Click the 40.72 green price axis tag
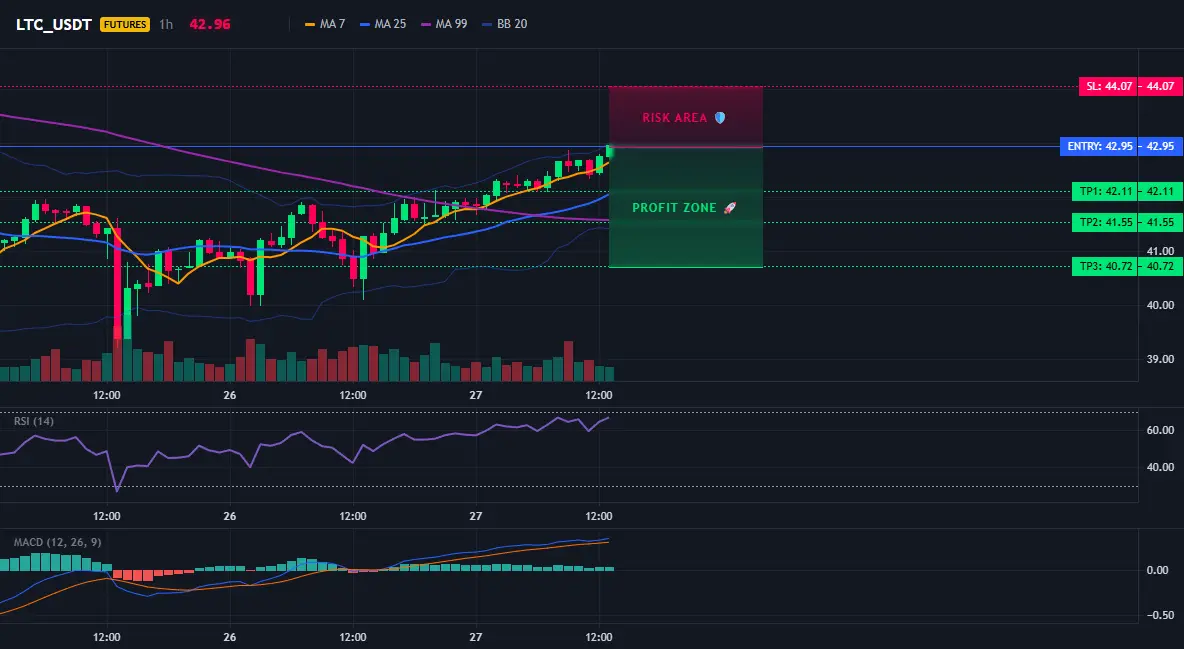This screenshot has width=1184, height=649. pos(1161,266)
